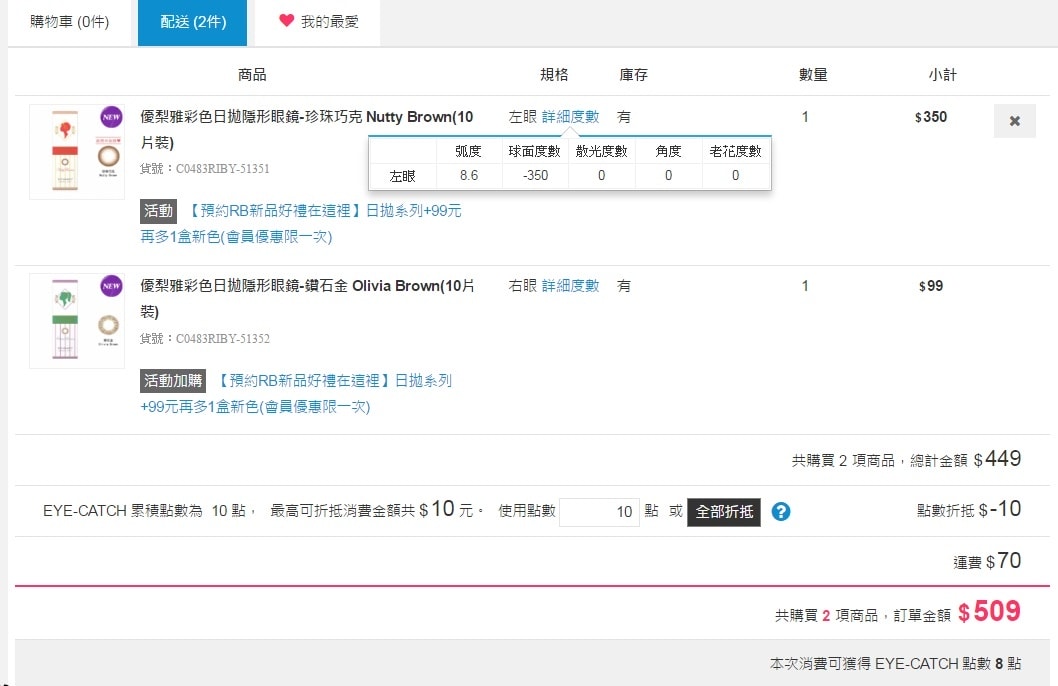Click NEW badge on Olivia Brown product
The height and width of the screenshot is (686, 1058).
coord(112,287)
